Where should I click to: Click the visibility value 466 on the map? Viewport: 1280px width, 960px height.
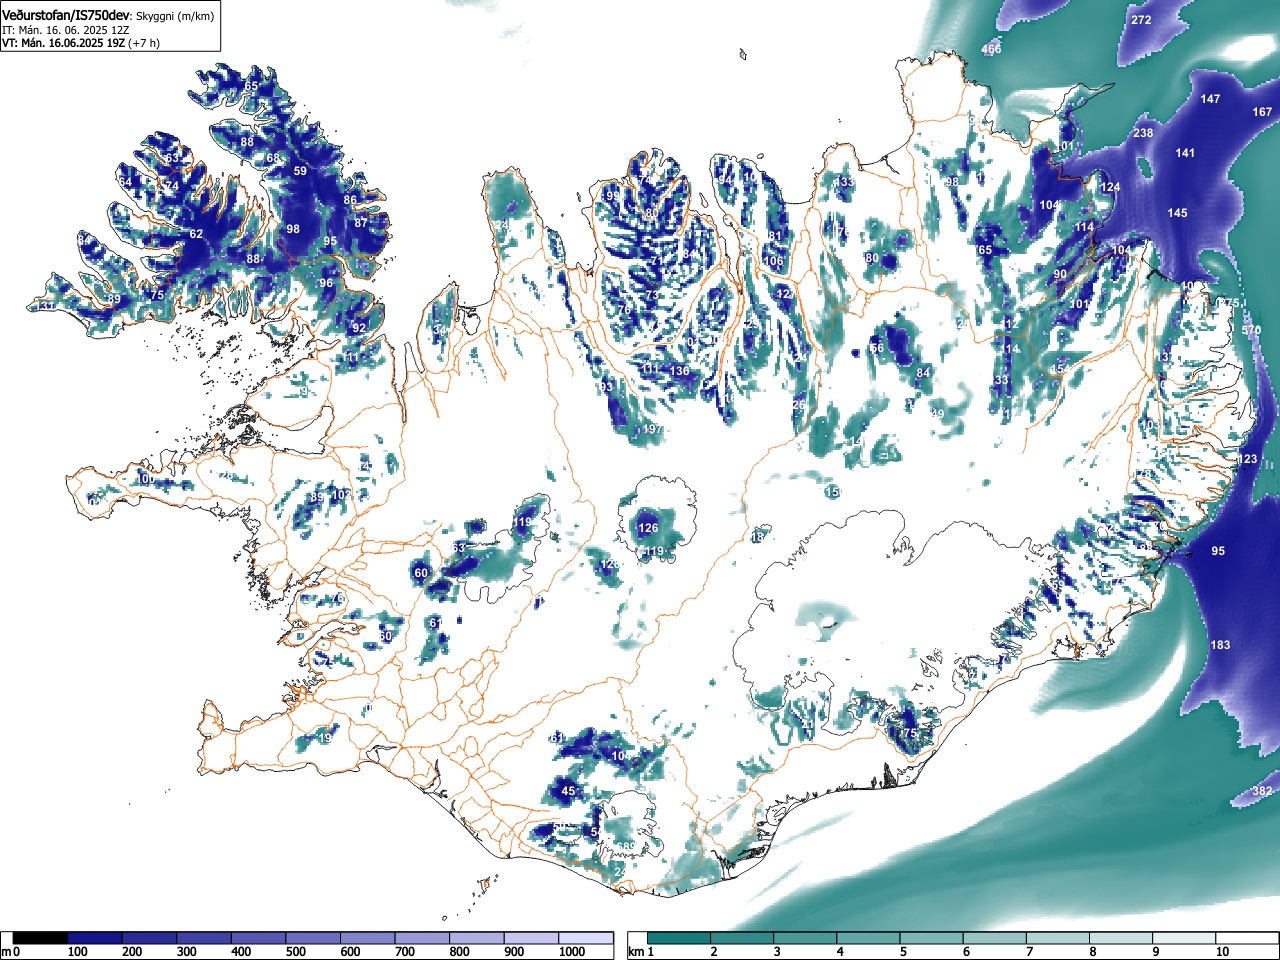[991, 49]
